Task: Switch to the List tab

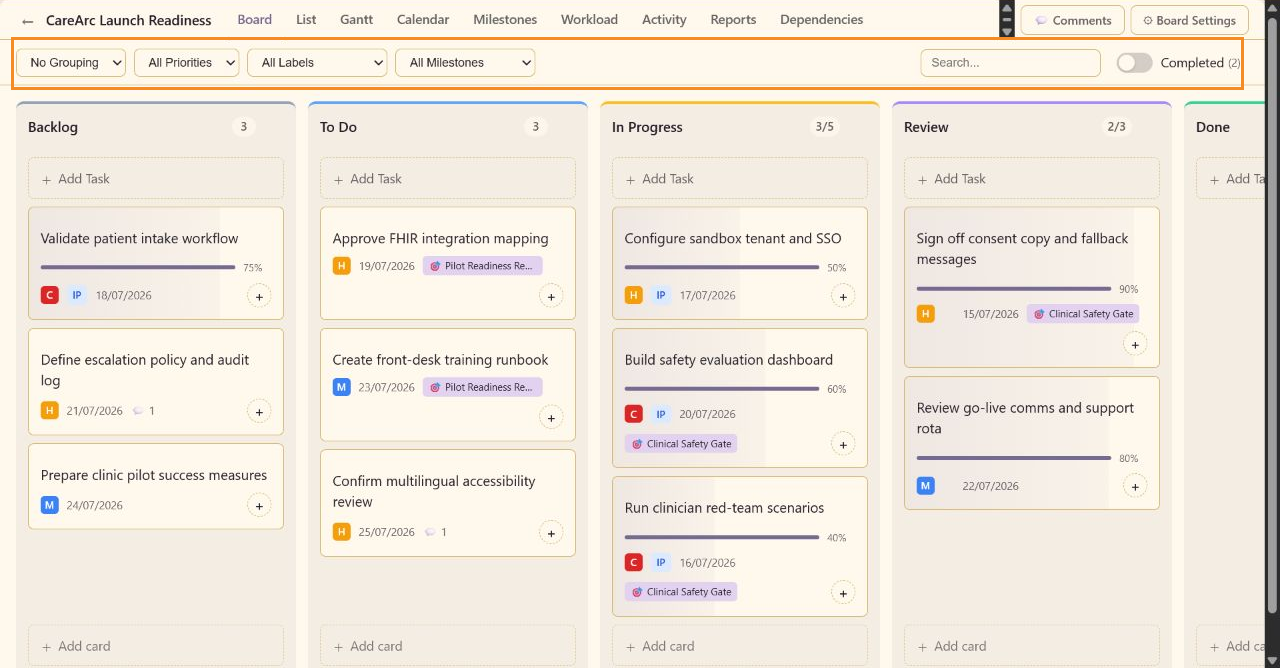Action: pyautogui.click(x=306, y=19)
